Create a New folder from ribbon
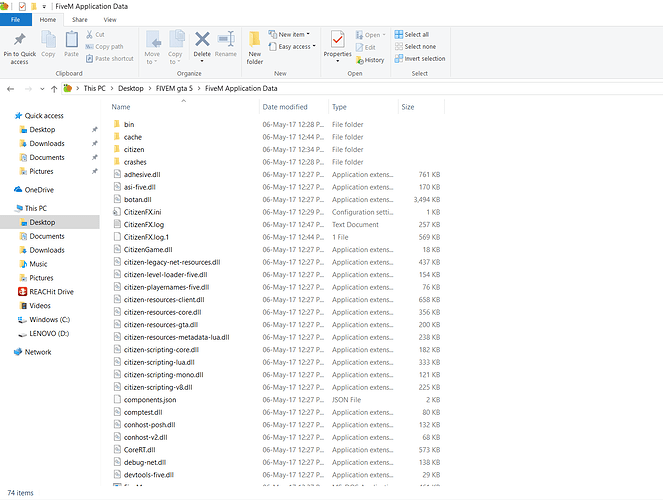 [x=255, y=48]
